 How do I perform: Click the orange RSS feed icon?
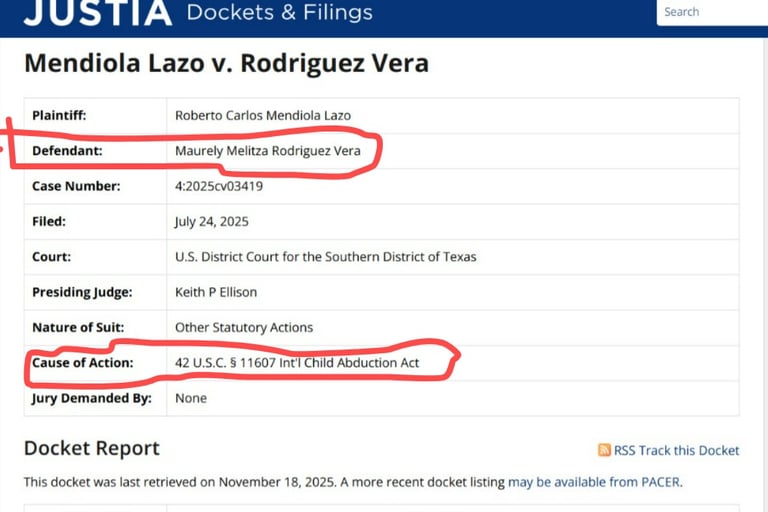pyautogui.click(x=604, y=450)
